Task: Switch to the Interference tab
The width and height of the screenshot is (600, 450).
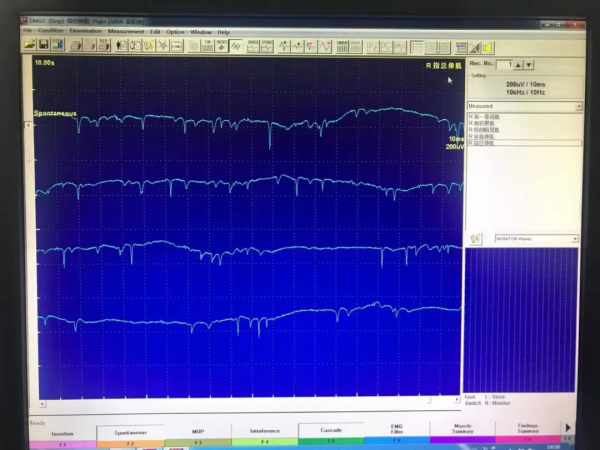Action: 264,435
